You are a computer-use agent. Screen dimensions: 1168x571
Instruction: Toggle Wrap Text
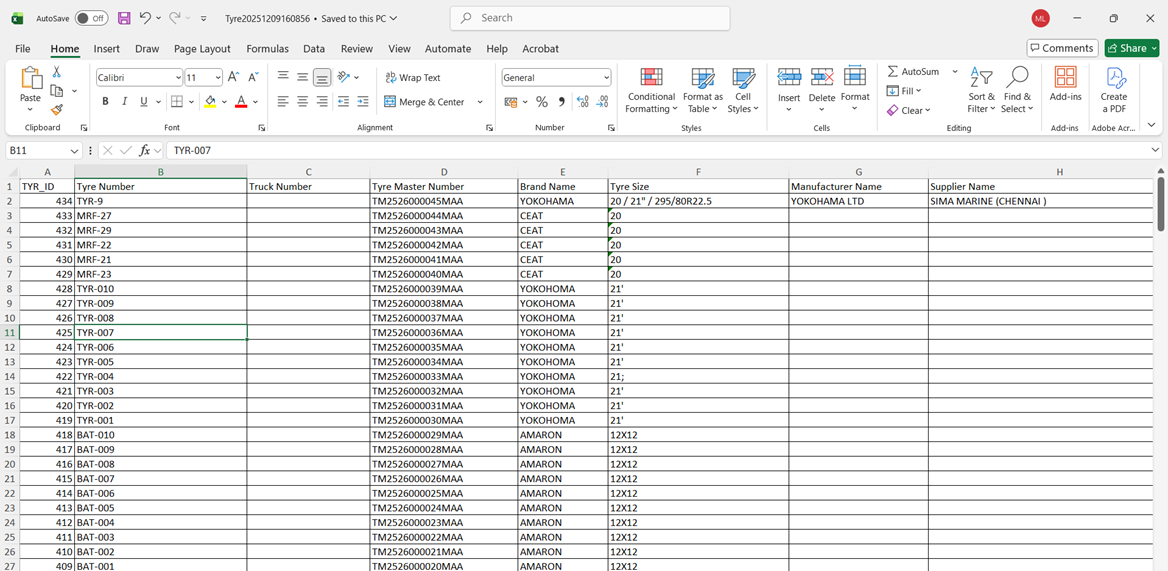point(413,77)
